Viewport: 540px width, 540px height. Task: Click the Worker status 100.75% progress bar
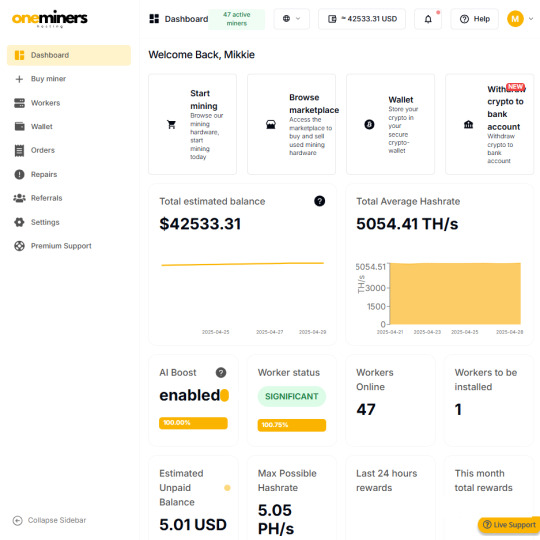point(292,425)
